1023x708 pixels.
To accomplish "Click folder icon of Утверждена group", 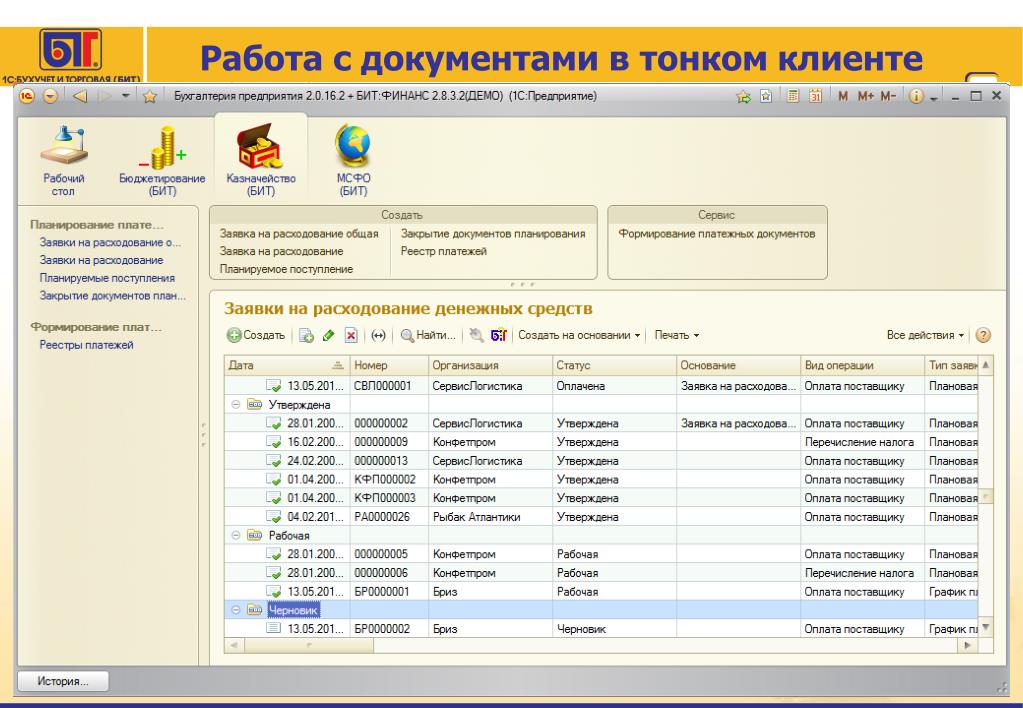I will (x=254, y=405).
